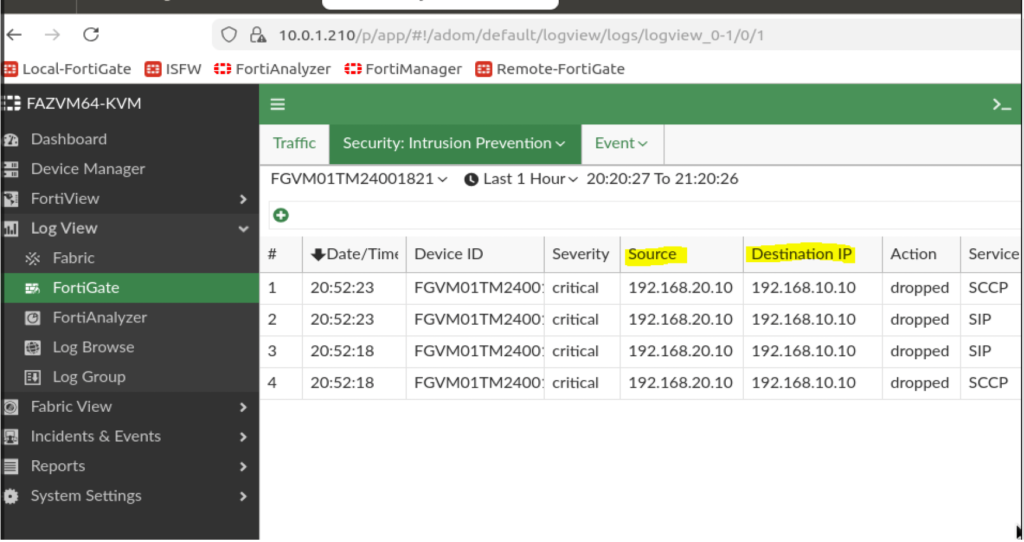Click the Source column header
Viewport: 1024px width, 542px height.
(x=681, y=254)
